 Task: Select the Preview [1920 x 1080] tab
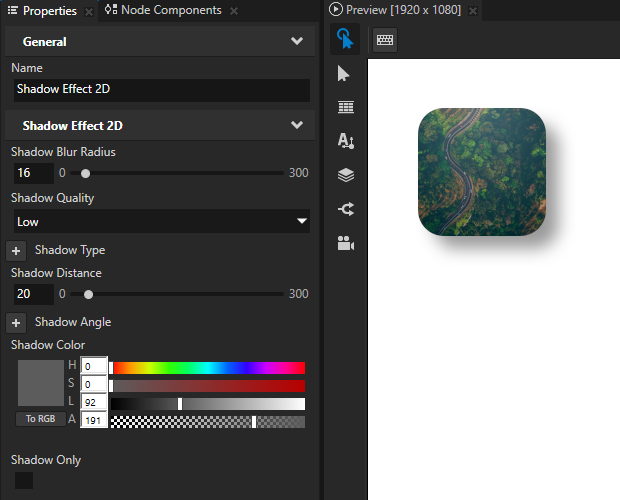pos(403,10)
